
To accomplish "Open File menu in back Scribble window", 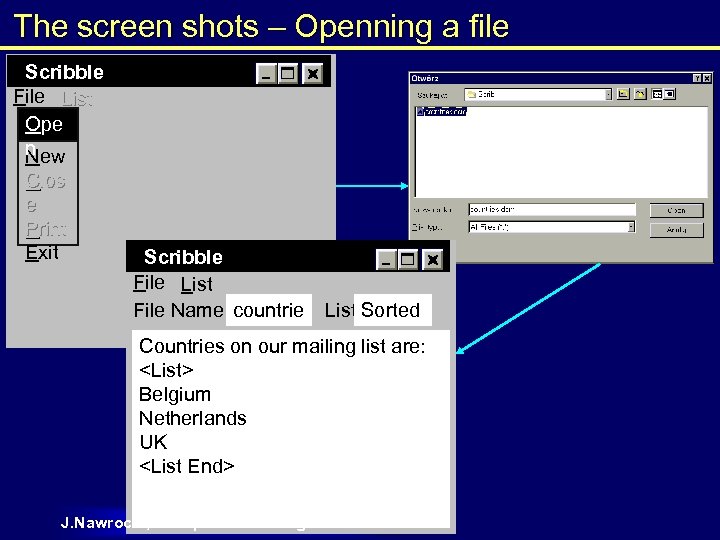I will pos(29,97).
